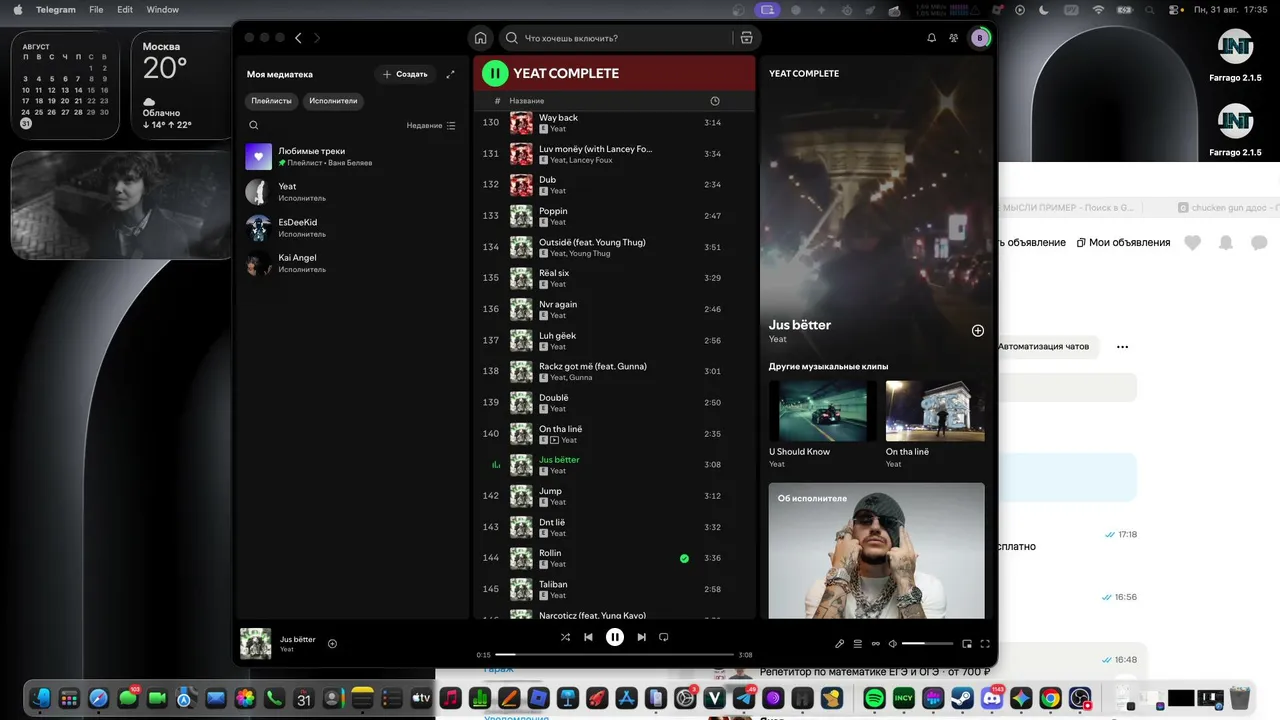Open Любимые треки playlist

(351, 157)
